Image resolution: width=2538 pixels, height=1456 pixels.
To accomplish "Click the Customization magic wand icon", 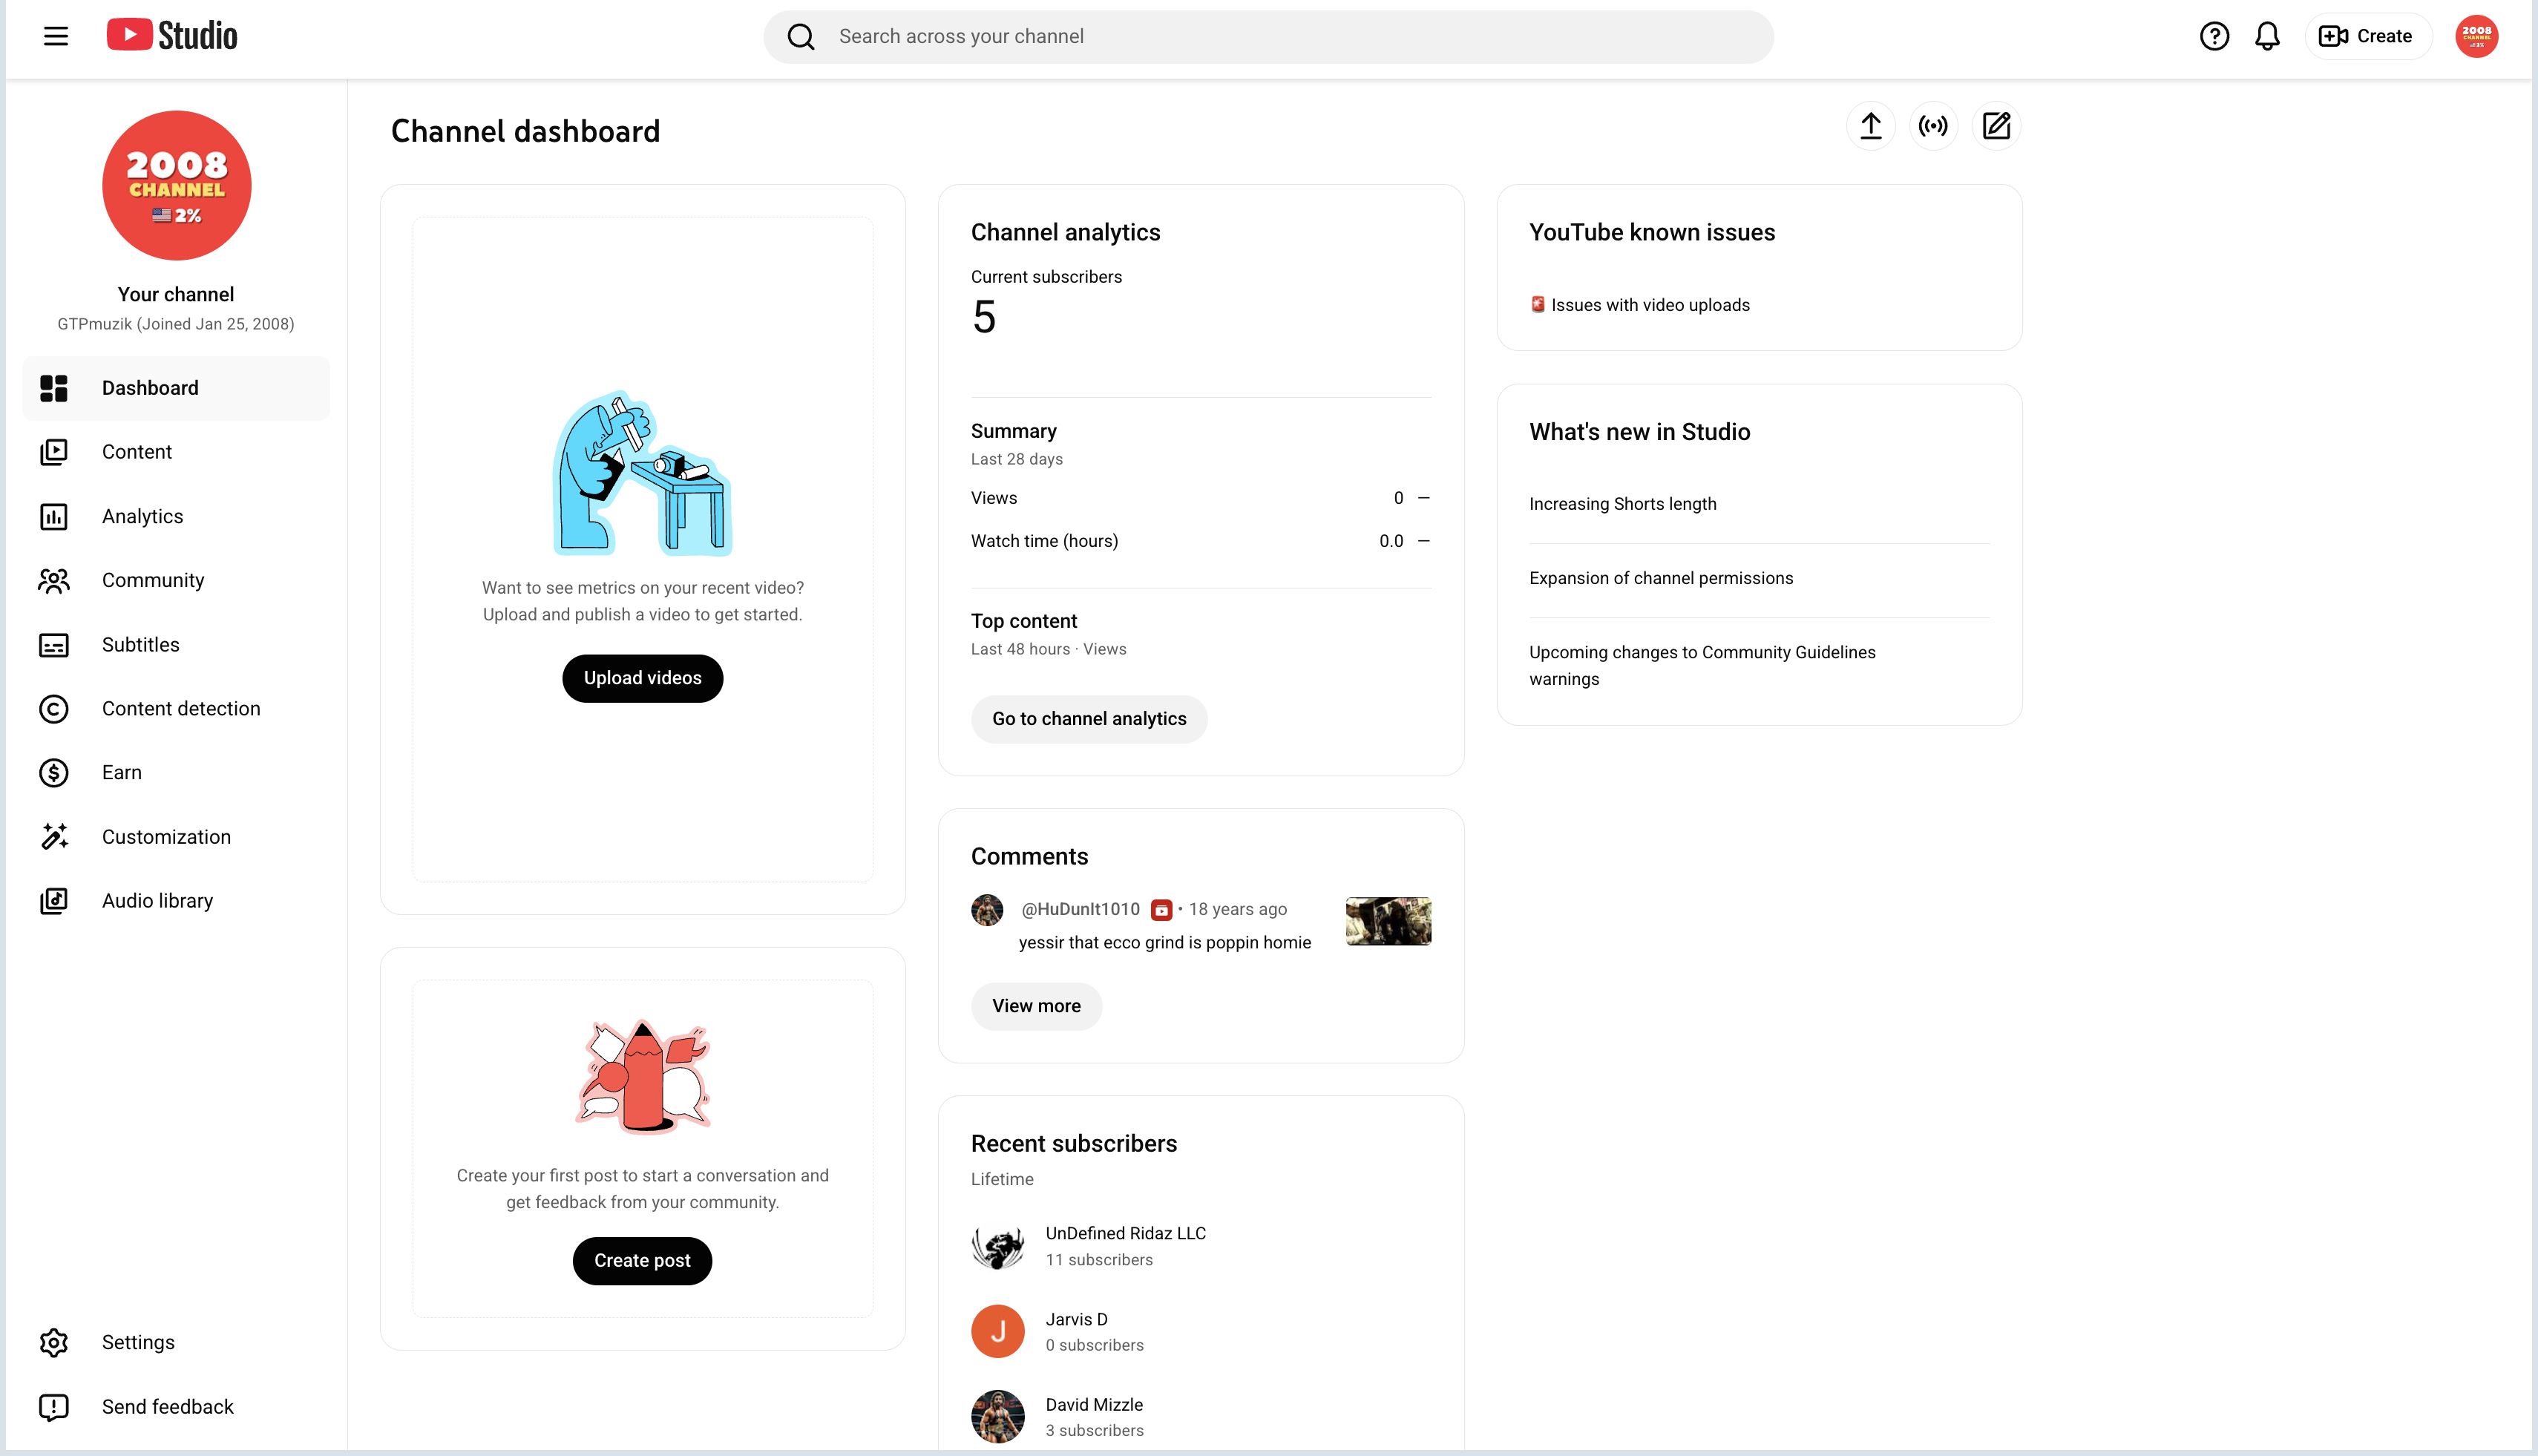I will pos(54,837).
